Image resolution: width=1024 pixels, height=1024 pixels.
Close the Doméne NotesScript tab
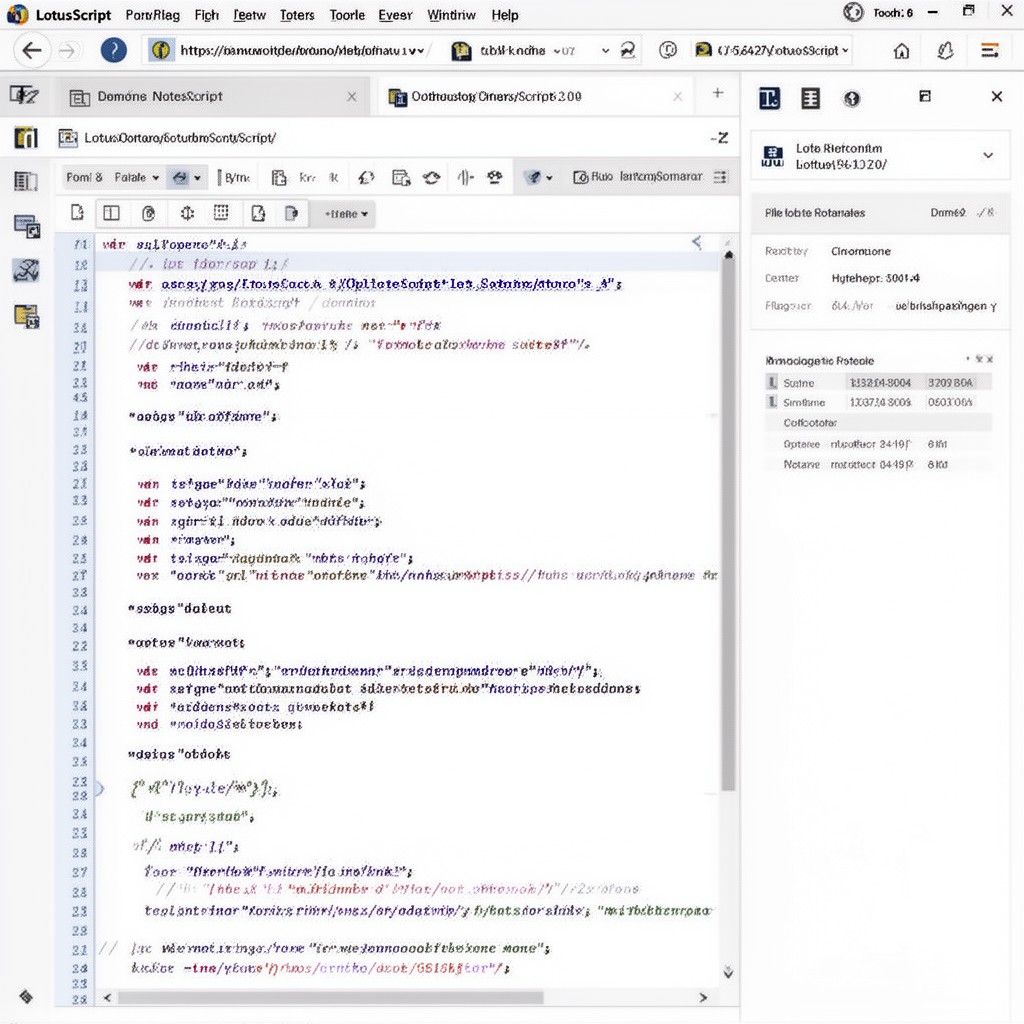pyautogui.click(x=352, y=97)
